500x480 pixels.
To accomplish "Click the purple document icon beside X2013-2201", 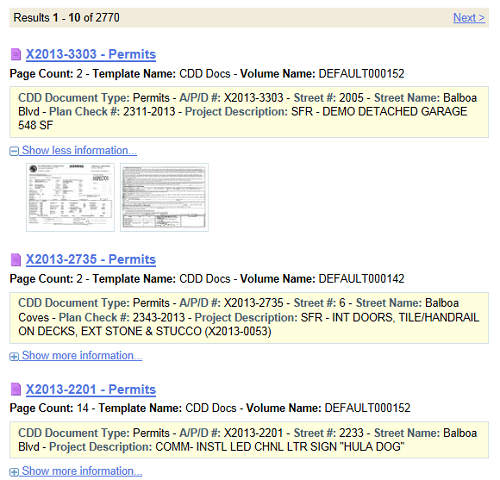I will point(16,389).
